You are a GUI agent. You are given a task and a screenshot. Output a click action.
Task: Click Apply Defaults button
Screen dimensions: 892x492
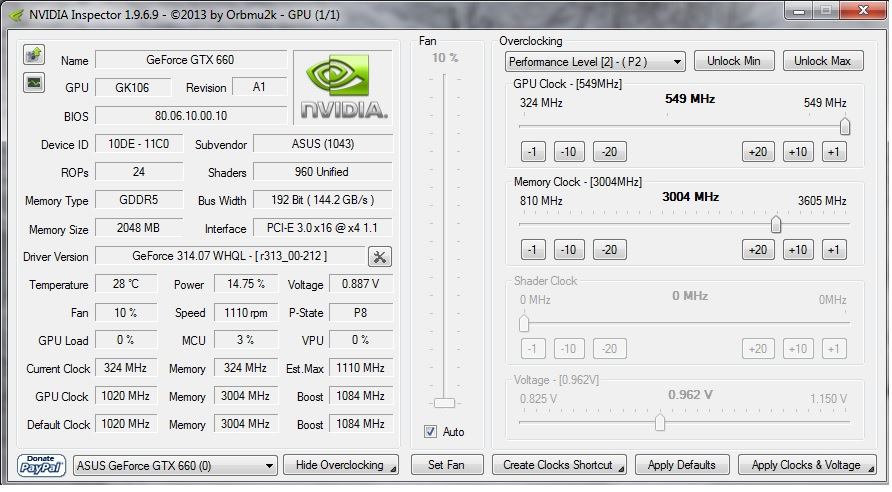click(682, 465)
